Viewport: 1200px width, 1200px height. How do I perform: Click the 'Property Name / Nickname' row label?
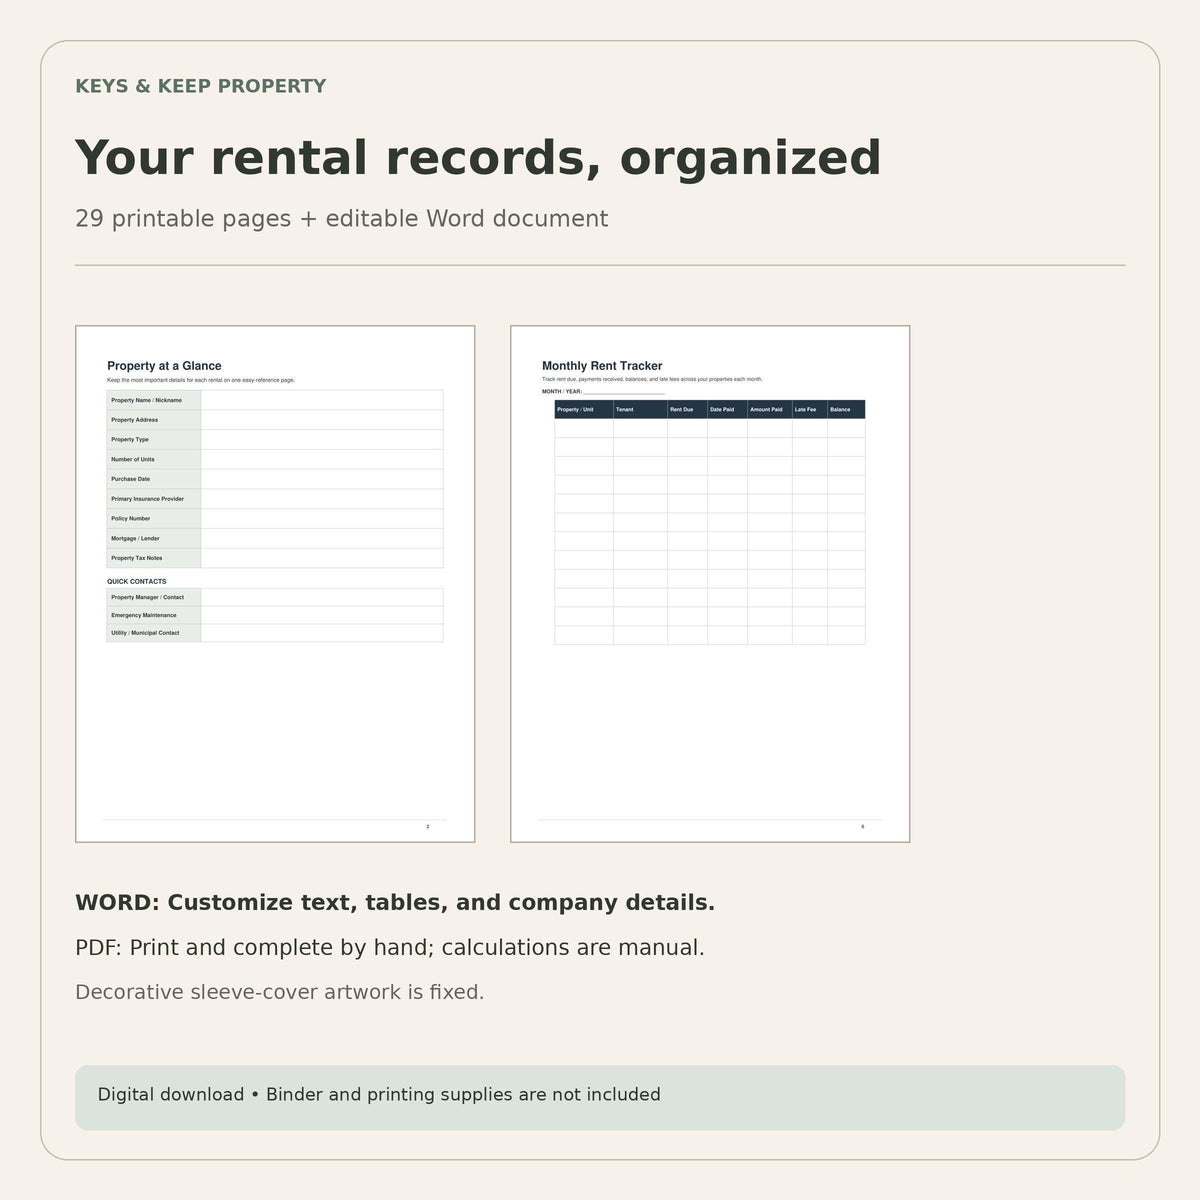tap(154, 400)
